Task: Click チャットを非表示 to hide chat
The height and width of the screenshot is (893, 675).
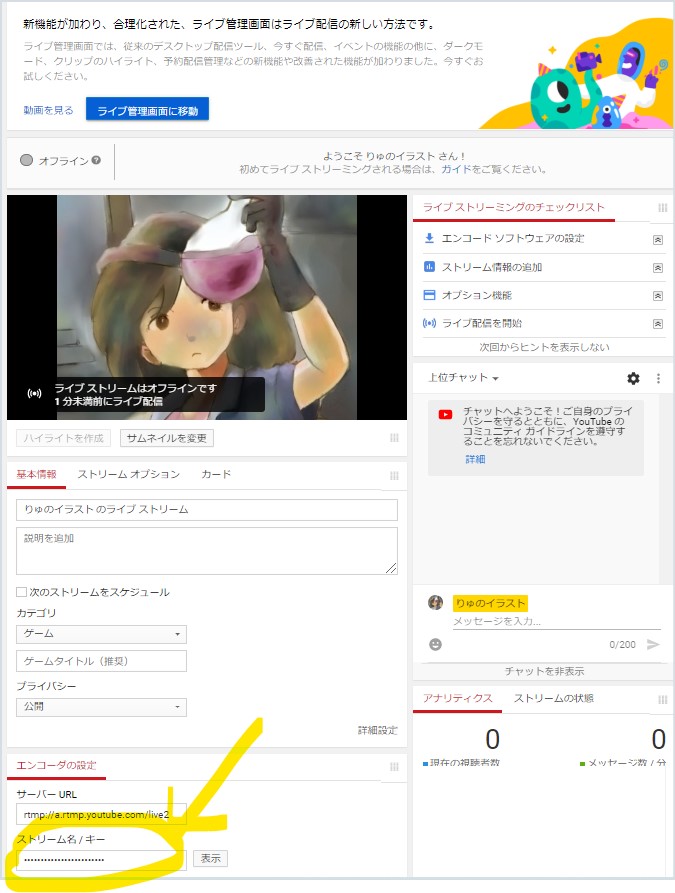Action: pyautogui.click(x=544, y=671)
